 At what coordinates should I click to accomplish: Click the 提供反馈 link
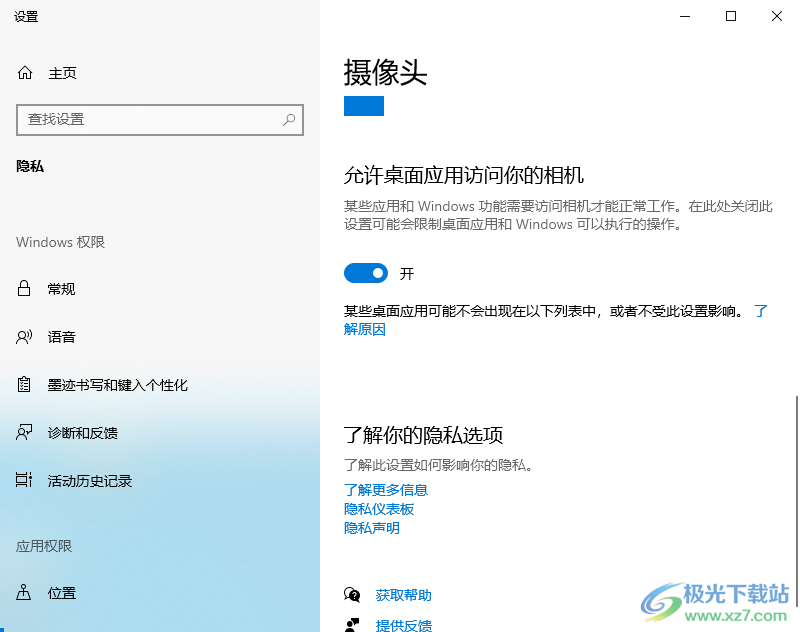point(404,625)
